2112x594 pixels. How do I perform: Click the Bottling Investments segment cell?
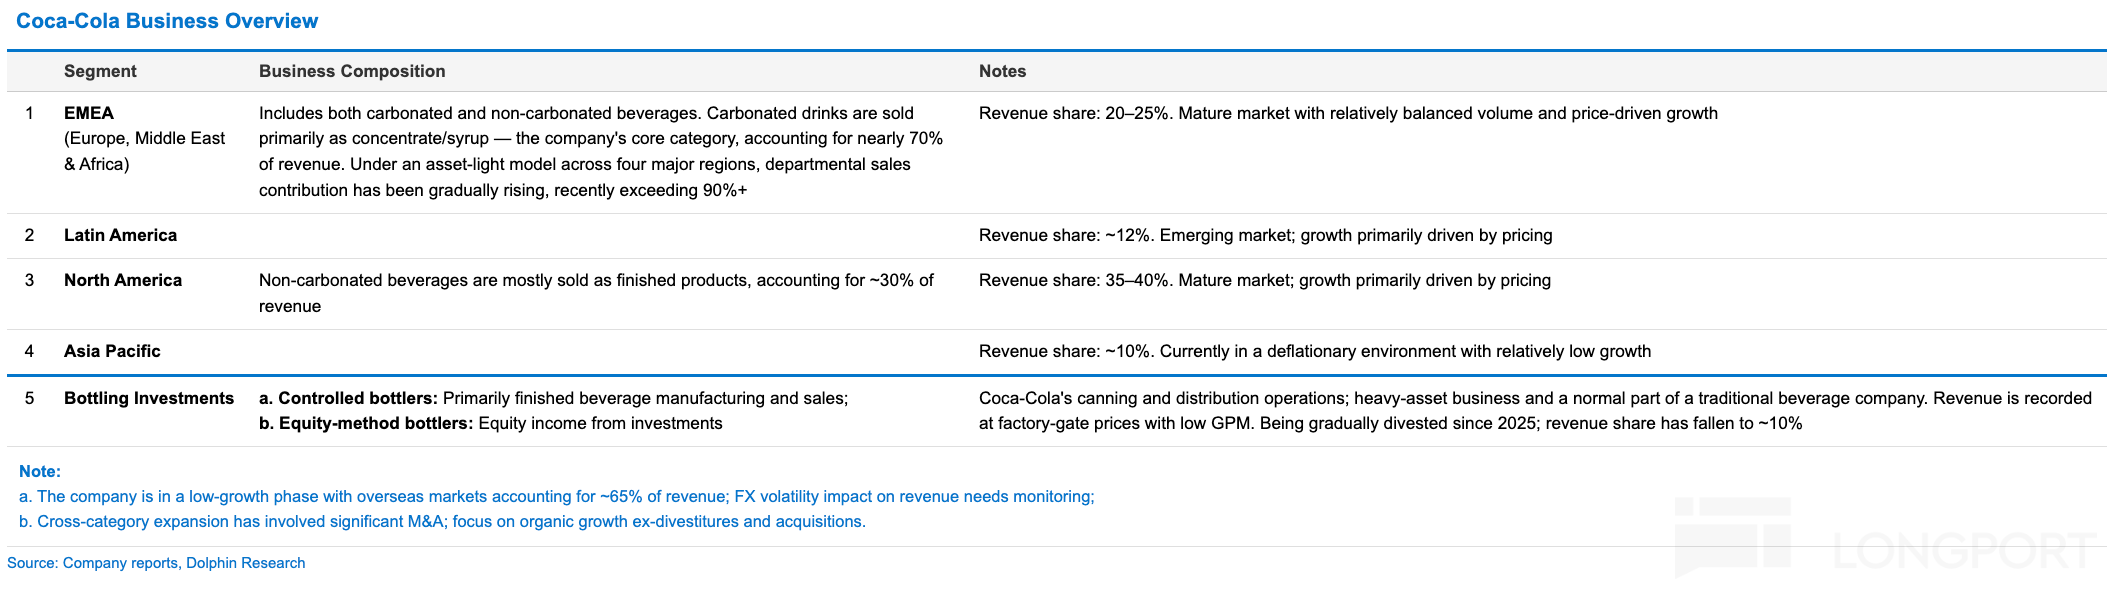(x=149, y=398)
